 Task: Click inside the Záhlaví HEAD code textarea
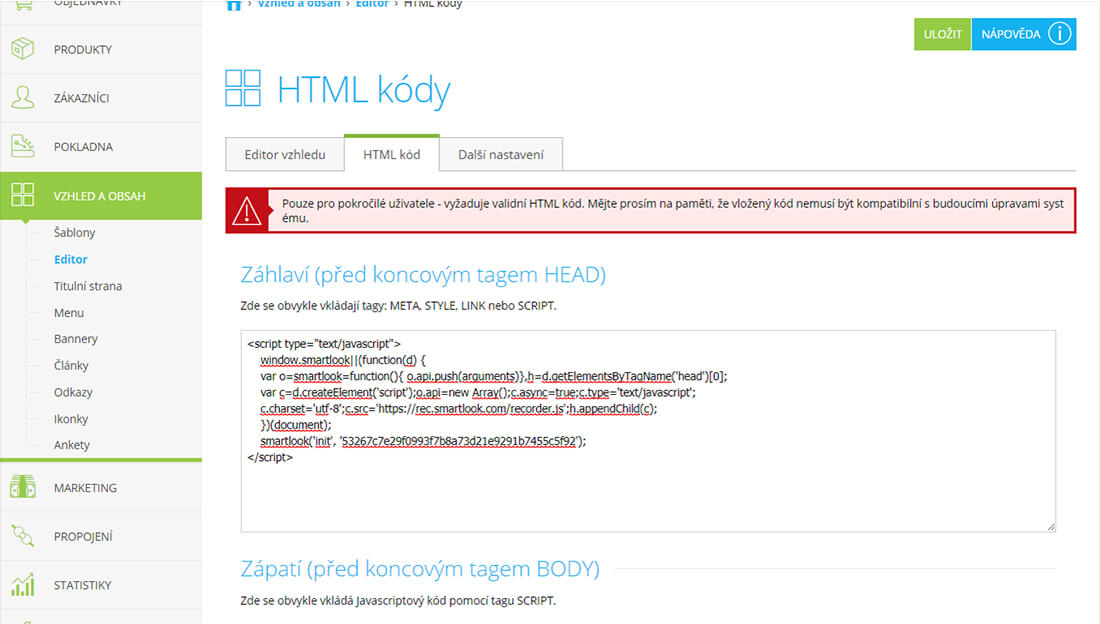coord(648,431)
